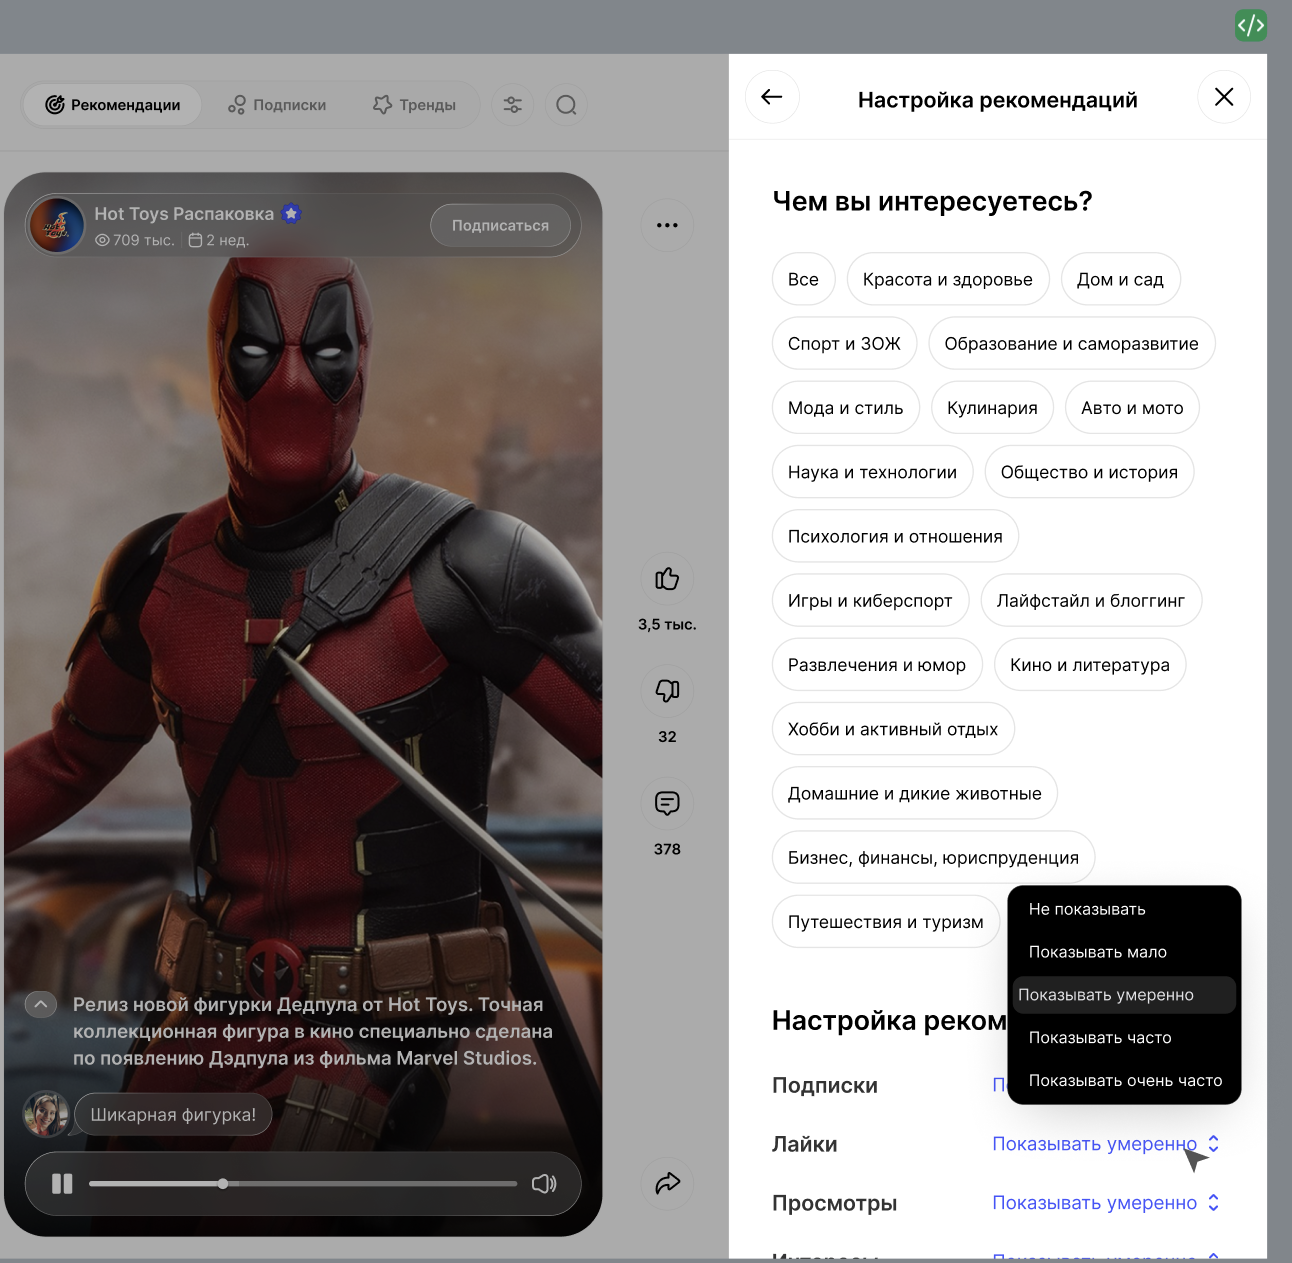The height and width of the screenshot is (1263, 1292).
Task: Toggle Кулинария interest chip
Action: [992, 408]
